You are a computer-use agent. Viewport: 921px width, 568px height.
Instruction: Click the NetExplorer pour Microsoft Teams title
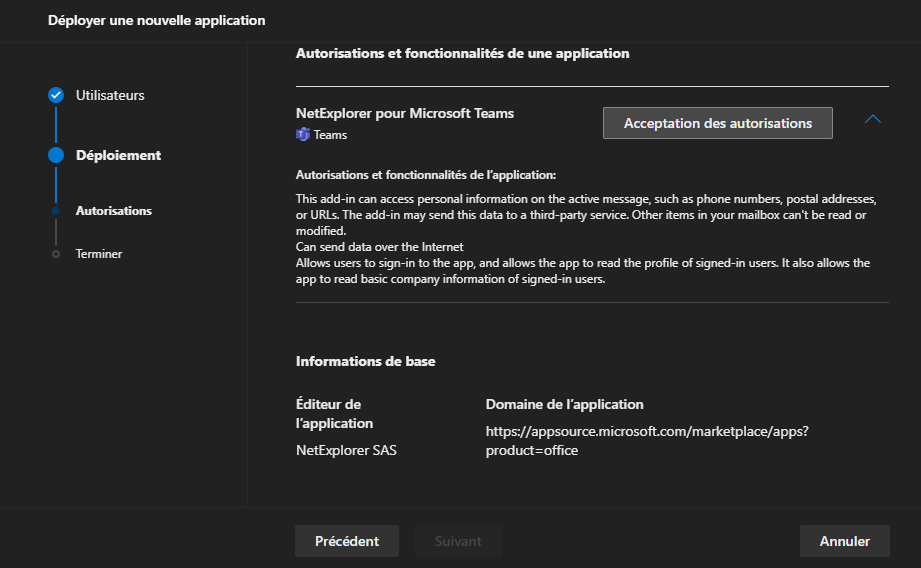405,113
